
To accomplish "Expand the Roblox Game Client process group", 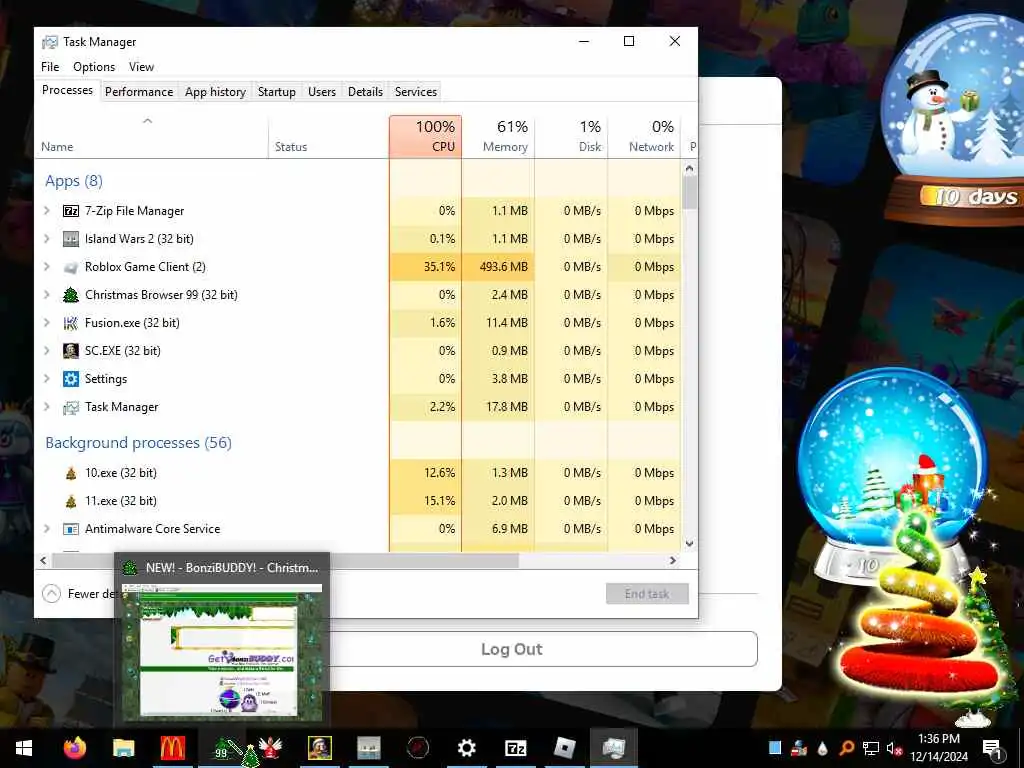I will coord(47,267).
